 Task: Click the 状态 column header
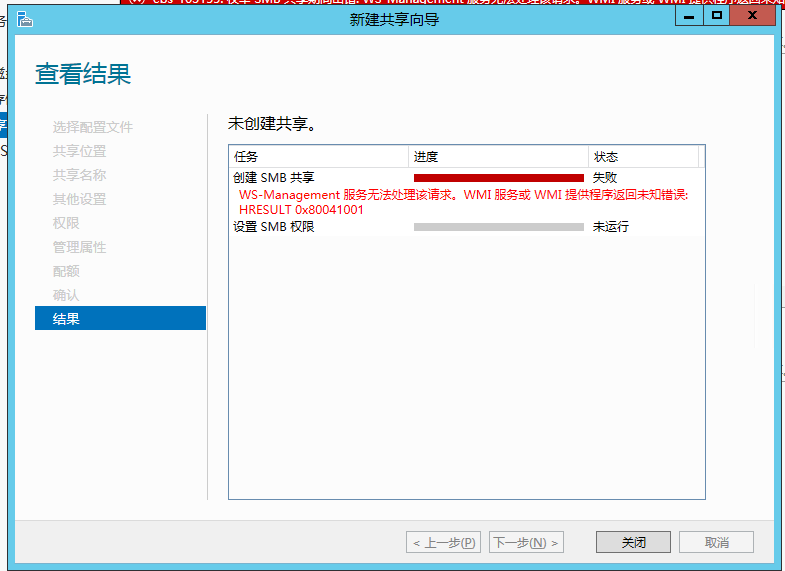click(x=644, y=157)
